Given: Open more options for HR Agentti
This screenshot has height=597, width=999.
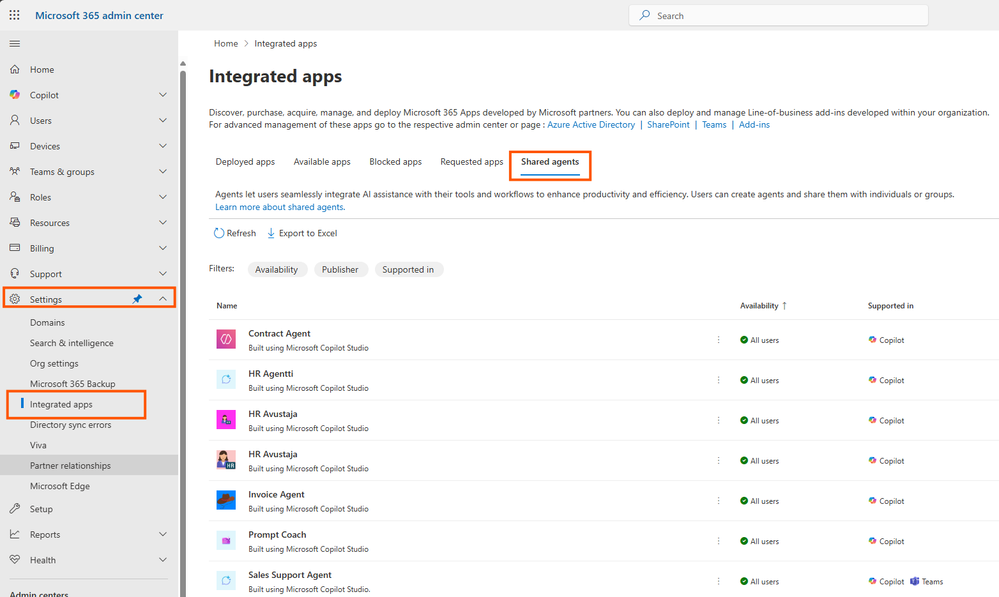Looking at the screenshot, I should click(718, 380).
